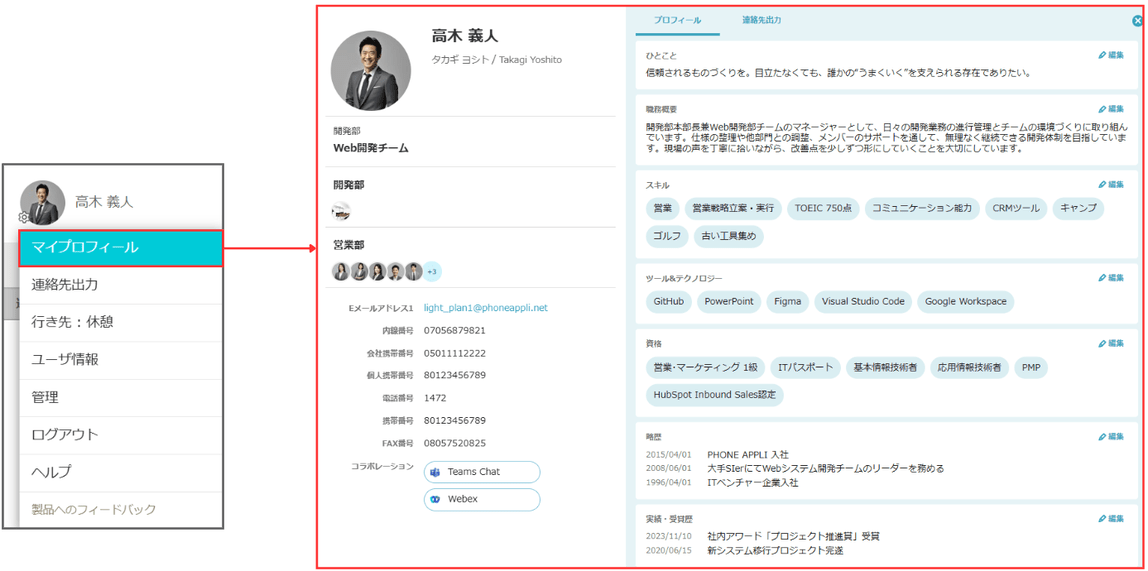This screenshot has height=571, width=1148.
Task: Switch to the 連絡先出力 tab
Action: click(761, 20)
